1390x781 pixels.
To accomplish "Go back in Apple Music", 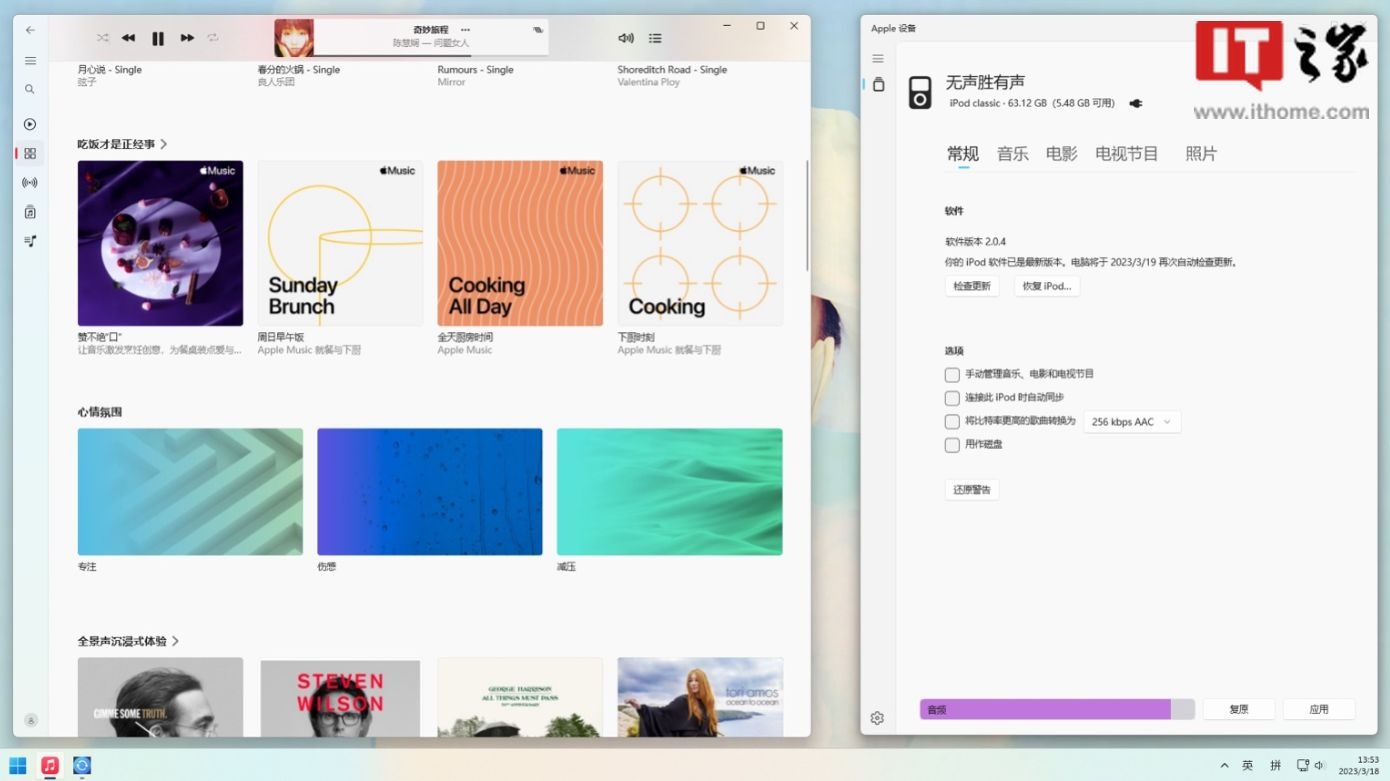I will click(x=30, y=30).
